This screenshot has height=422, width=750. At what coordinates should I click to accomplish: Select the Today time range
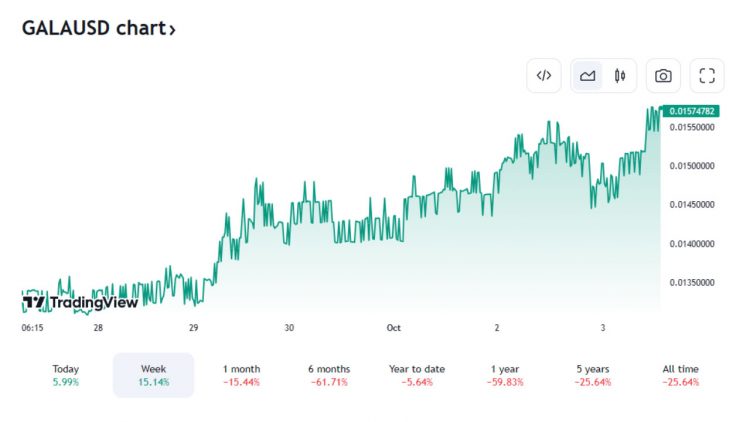[x=66, y=375]
